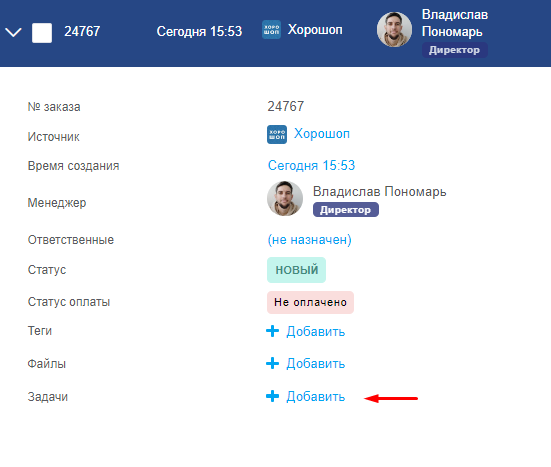This screenshot has width=551, height=467.
Task: Open the Хорошоп source link
Action: point(322,134)
